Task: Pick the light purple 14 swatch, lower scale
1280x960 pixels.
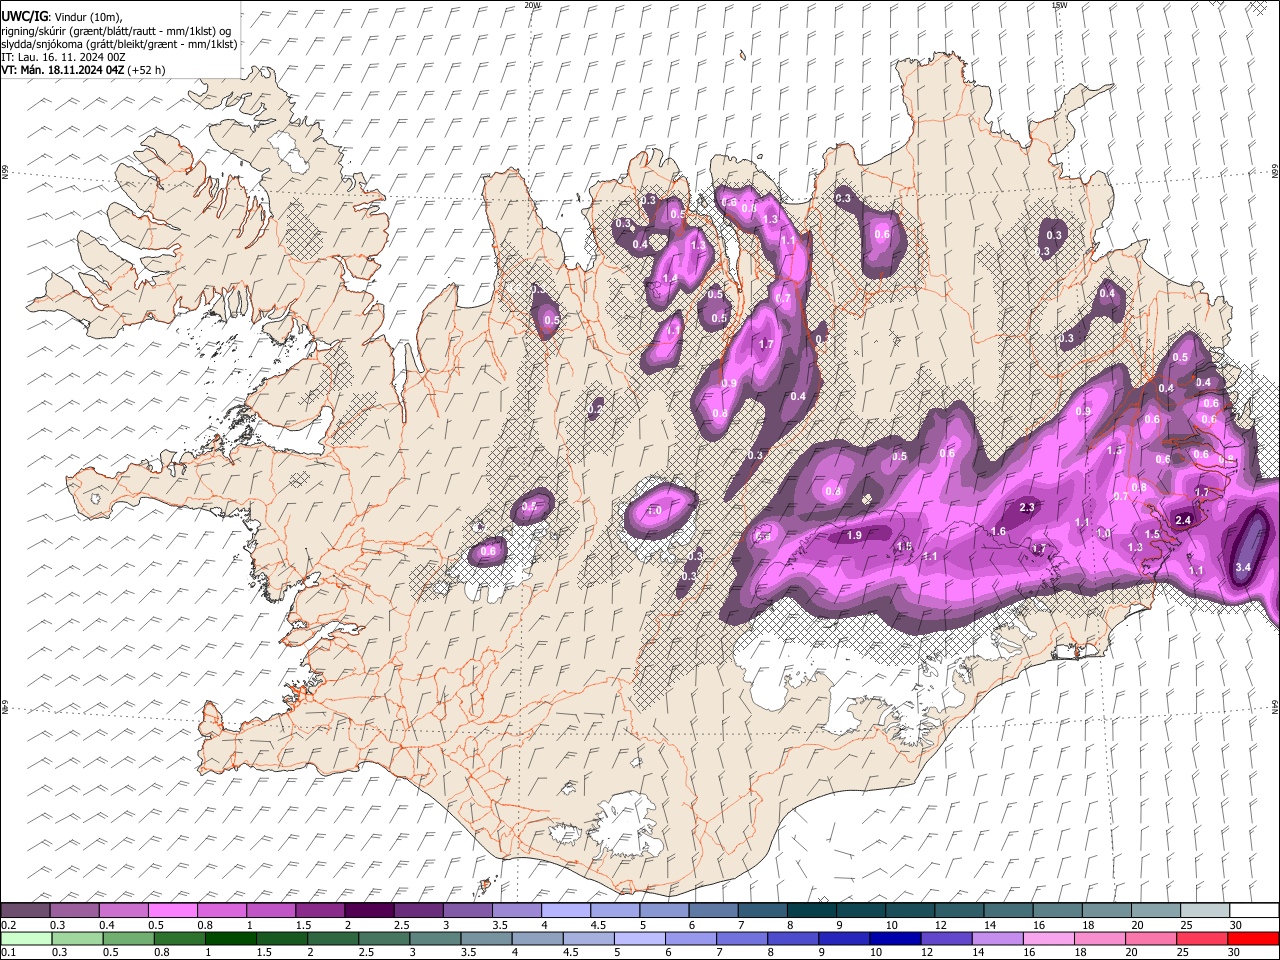Action: (998, 938)
